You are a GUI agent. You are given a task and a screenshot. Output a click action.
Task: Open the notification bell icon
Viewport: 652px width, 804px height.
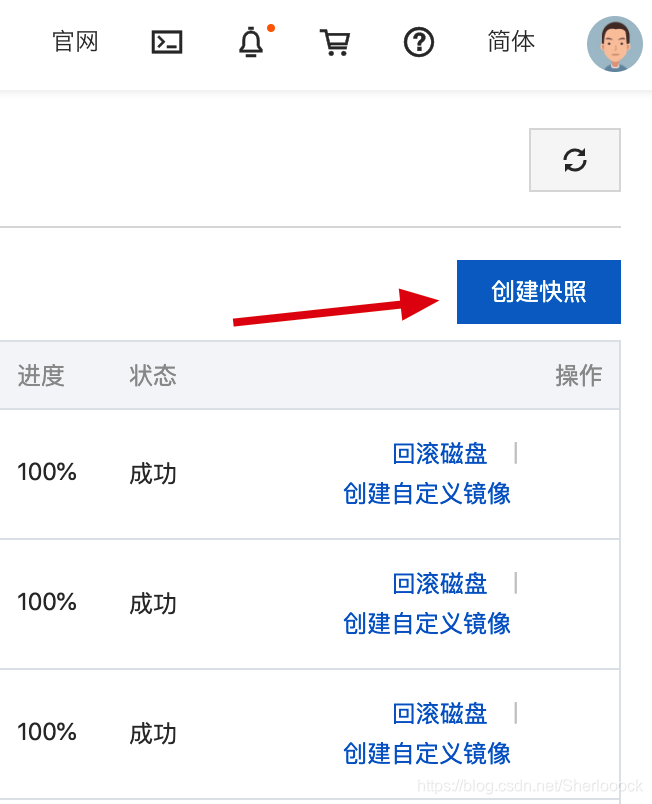pyautogui.click(x=251, y=42)
